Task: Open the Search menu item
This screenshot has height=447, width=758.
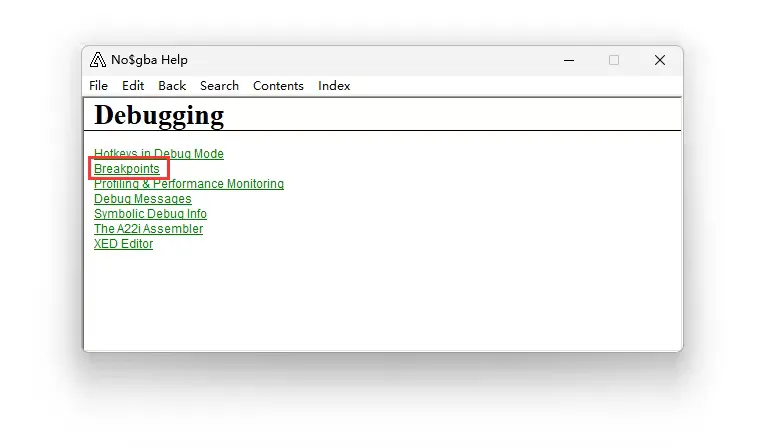Action: pos(219,86)
